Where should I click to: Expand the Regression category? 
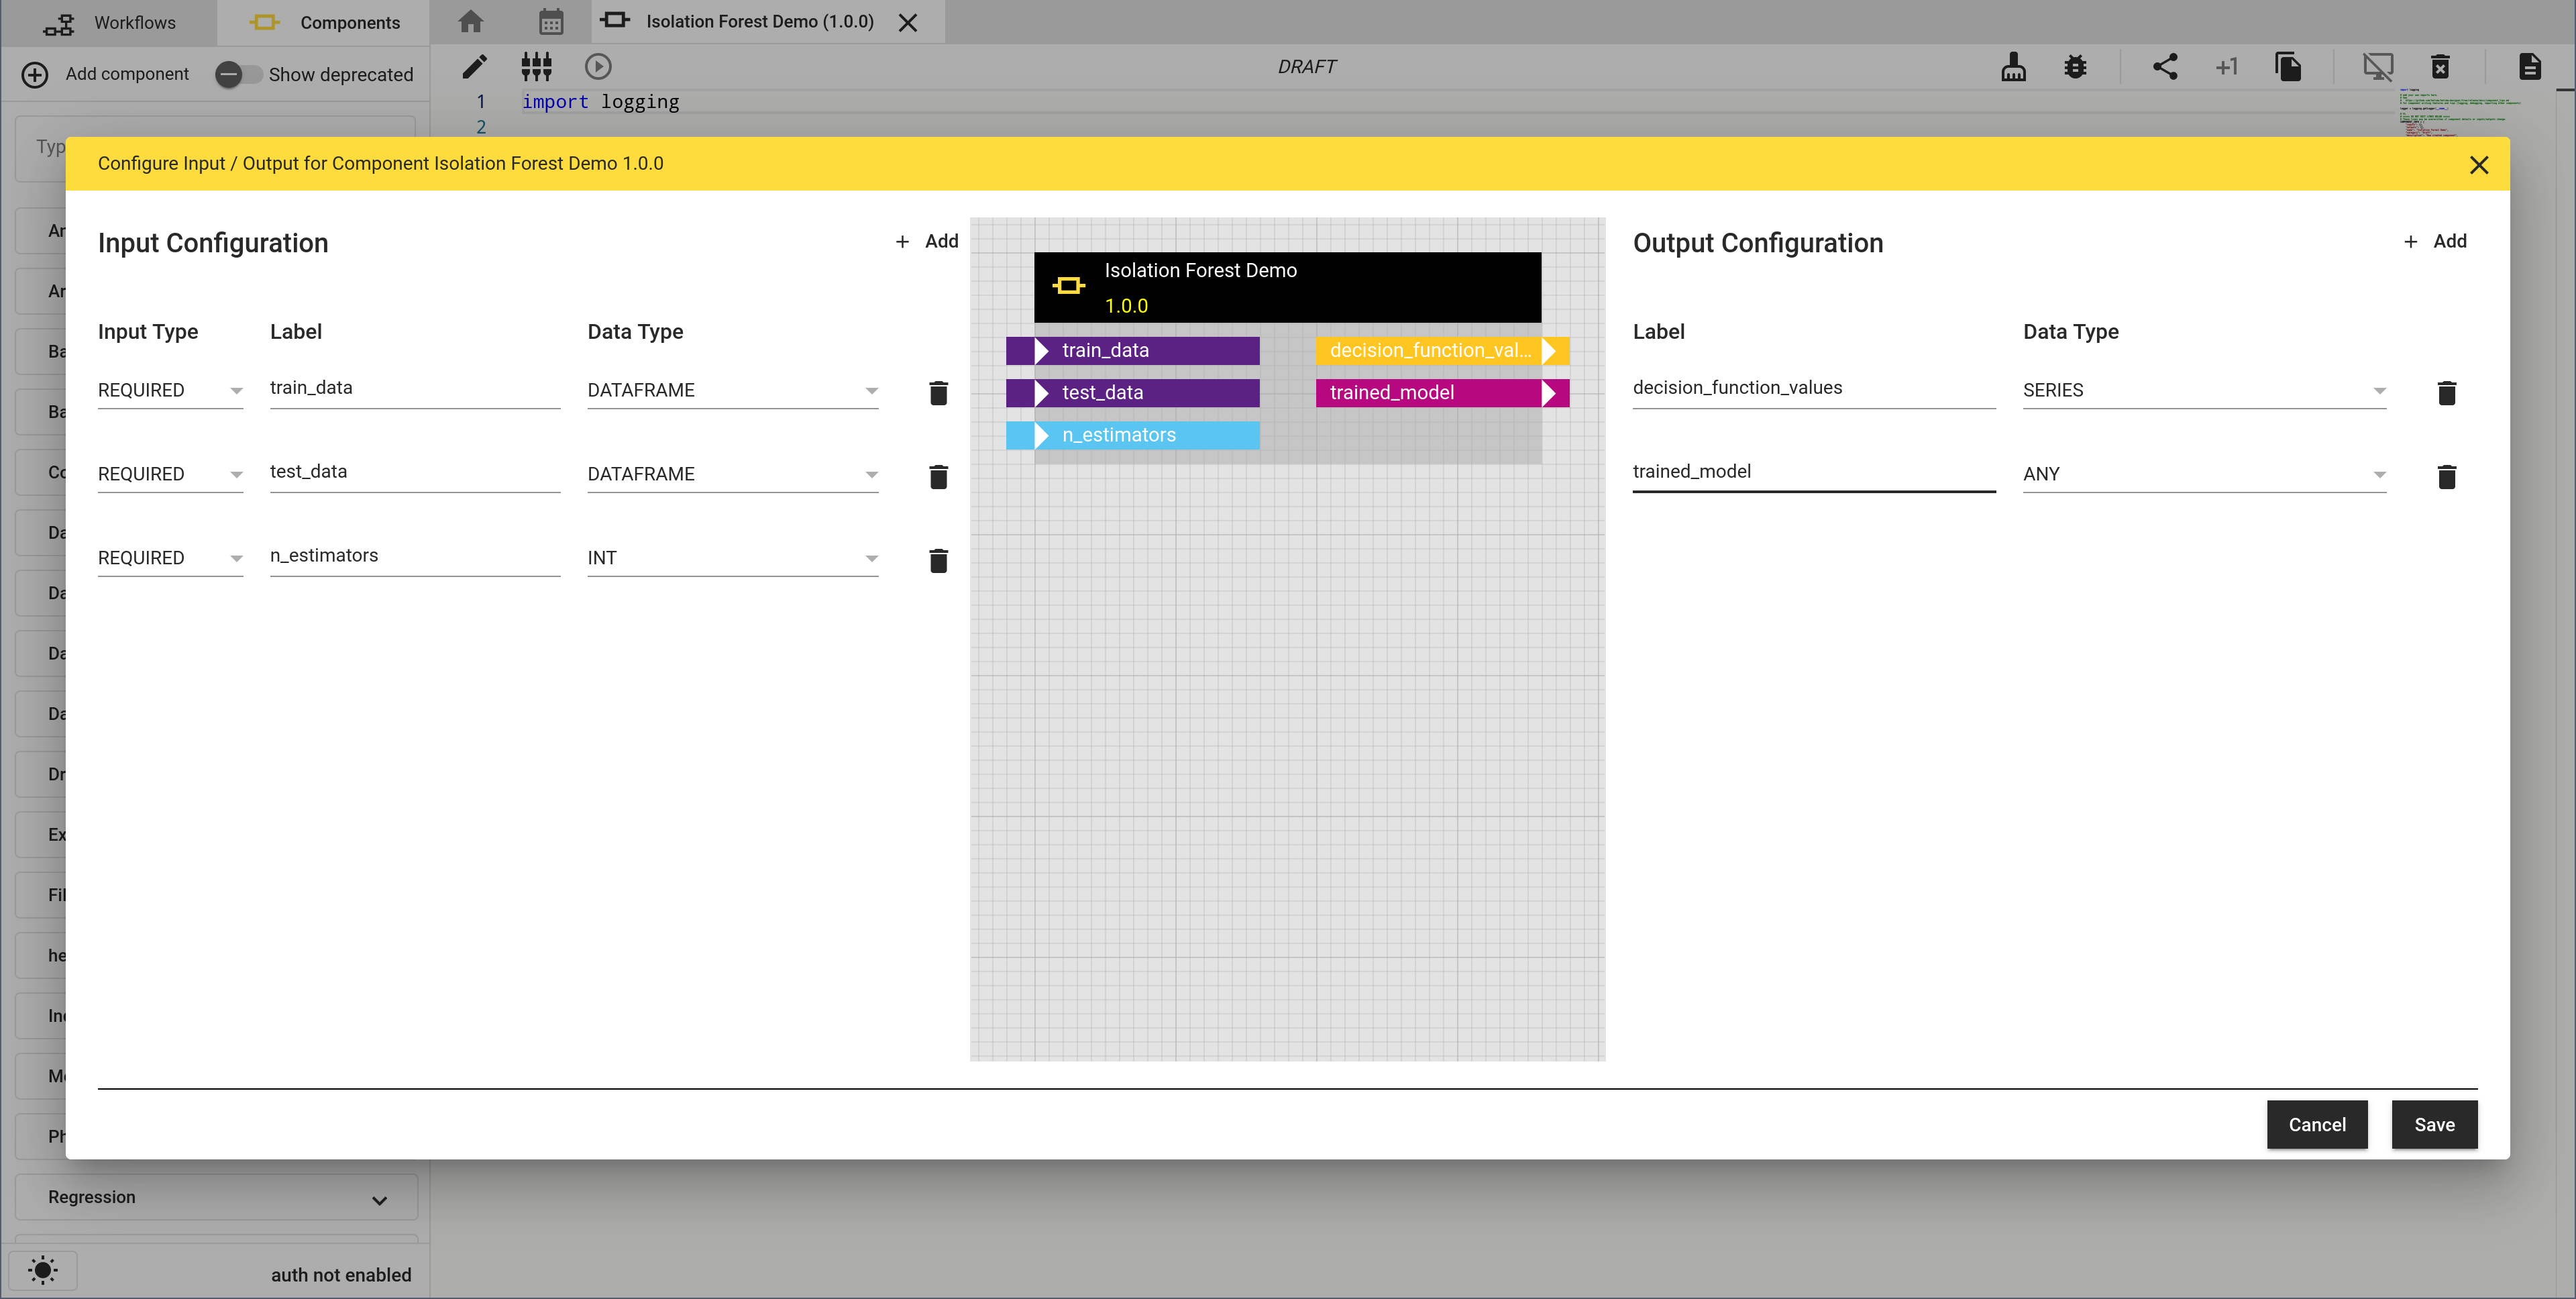coord(216,1197)
